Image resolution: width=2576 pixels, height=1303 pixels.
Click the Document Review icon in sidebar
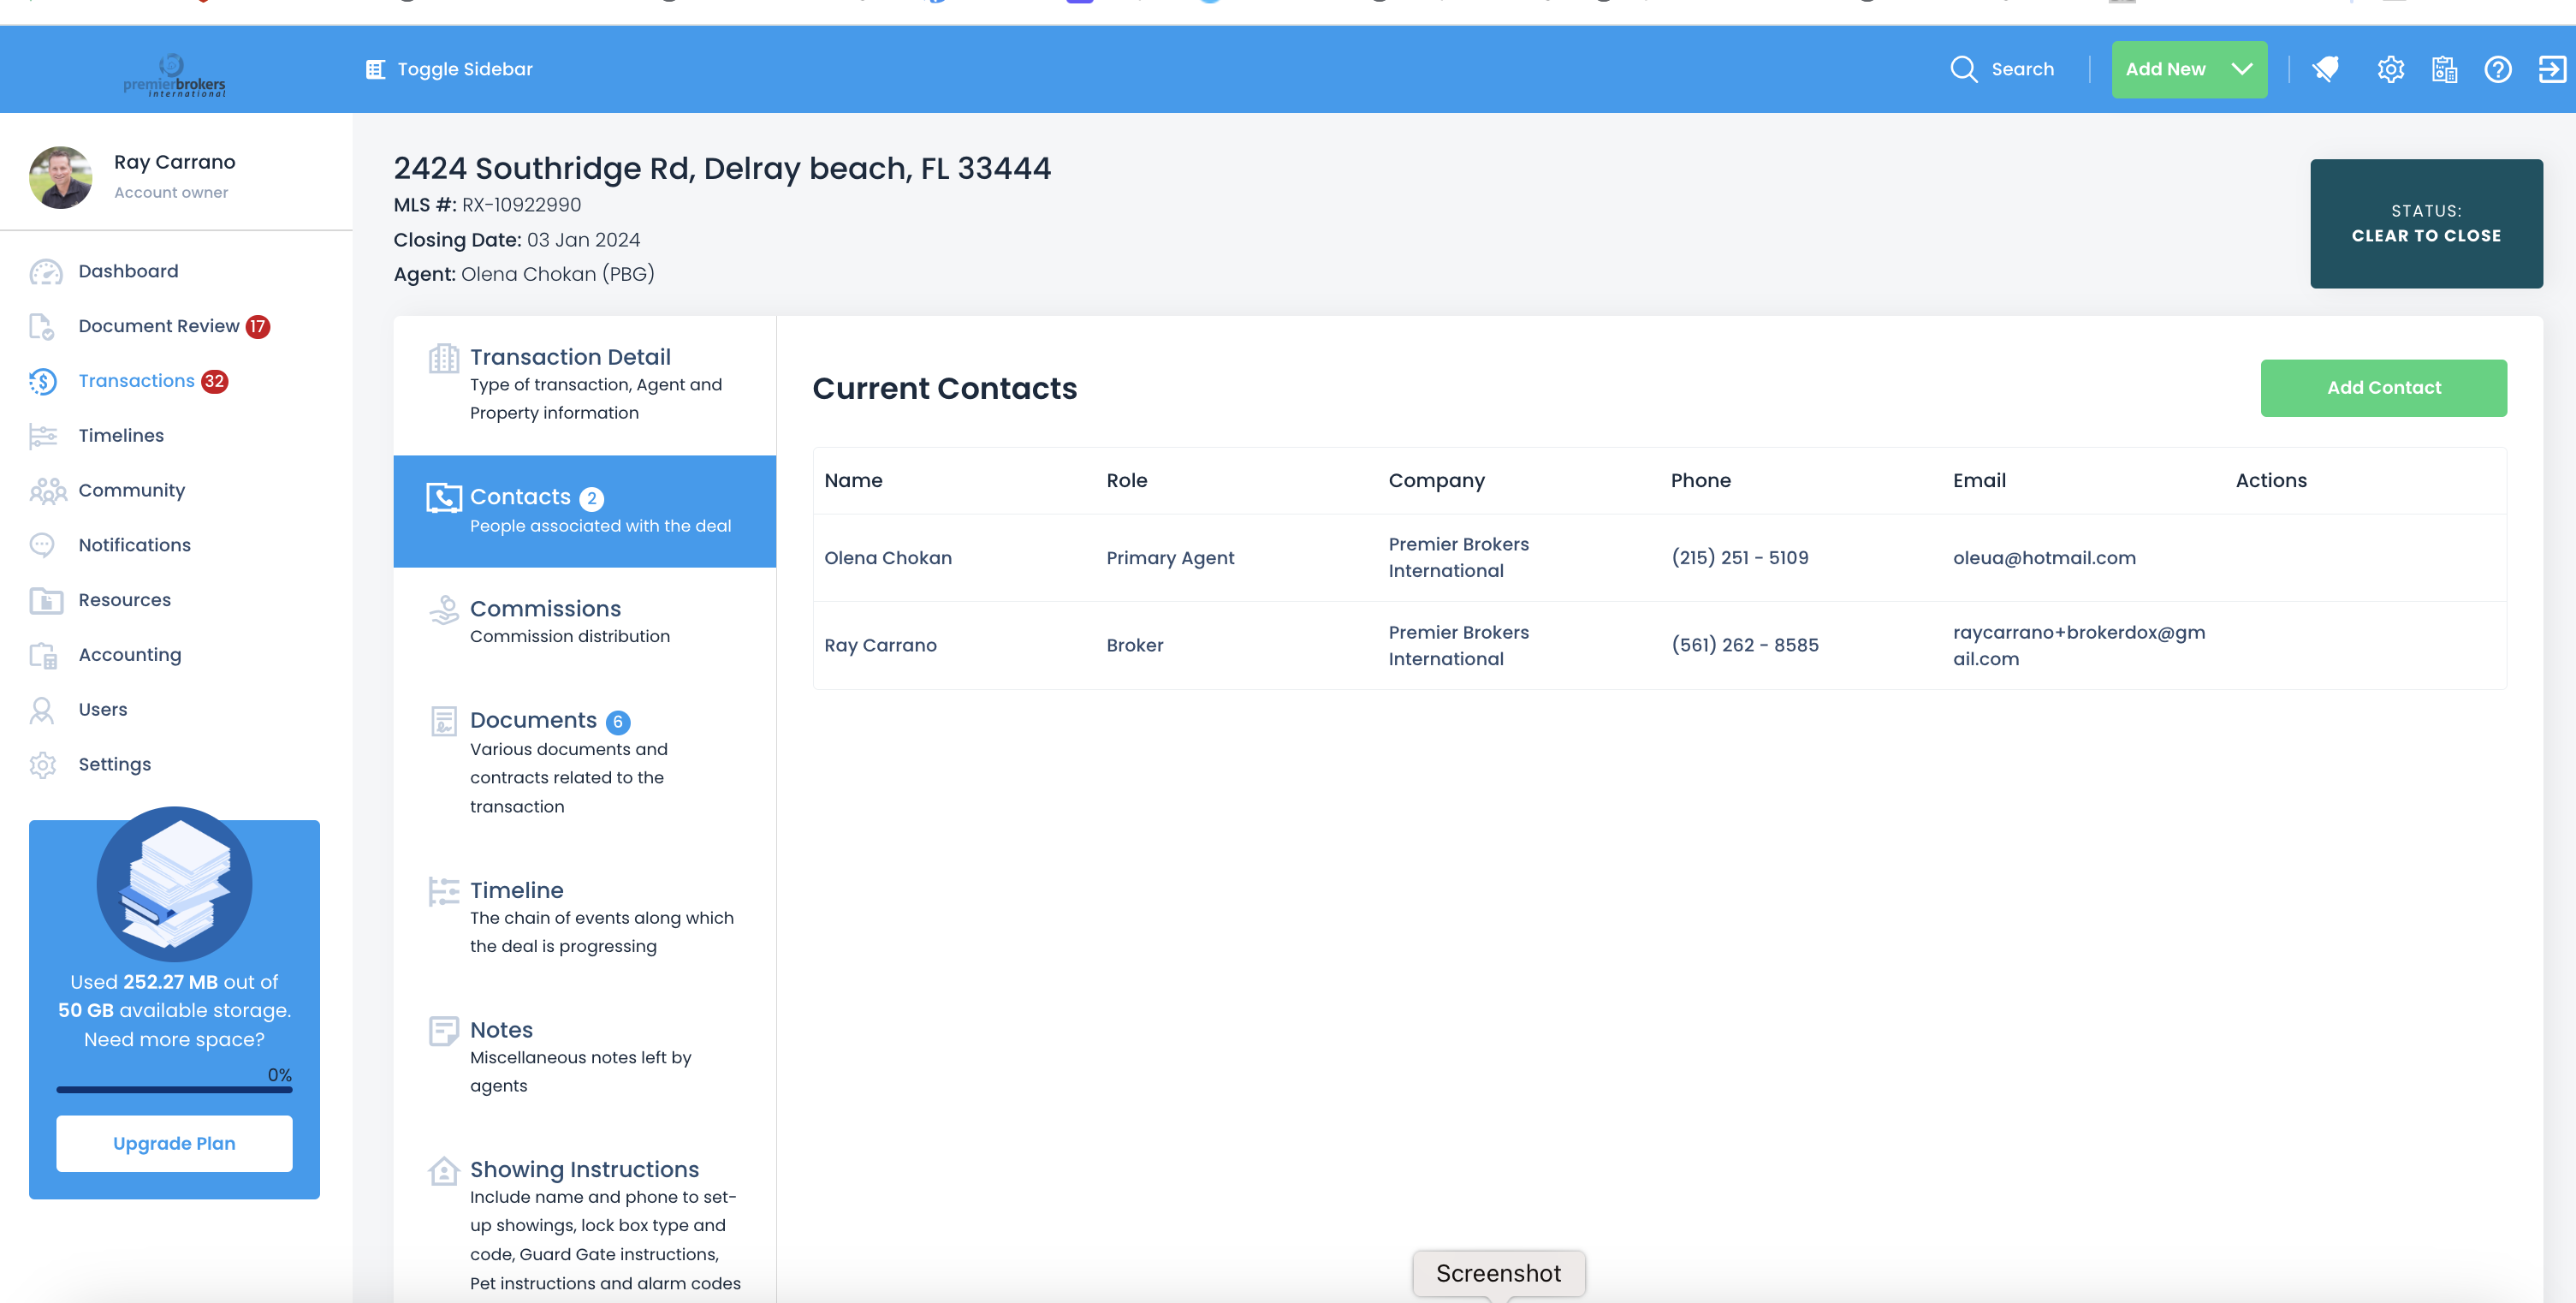42,327
